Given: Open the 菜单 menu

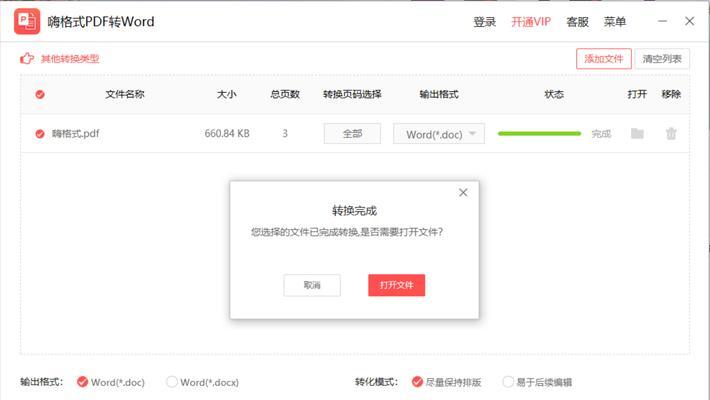Looking at the screenshot, I should point(614,22).
